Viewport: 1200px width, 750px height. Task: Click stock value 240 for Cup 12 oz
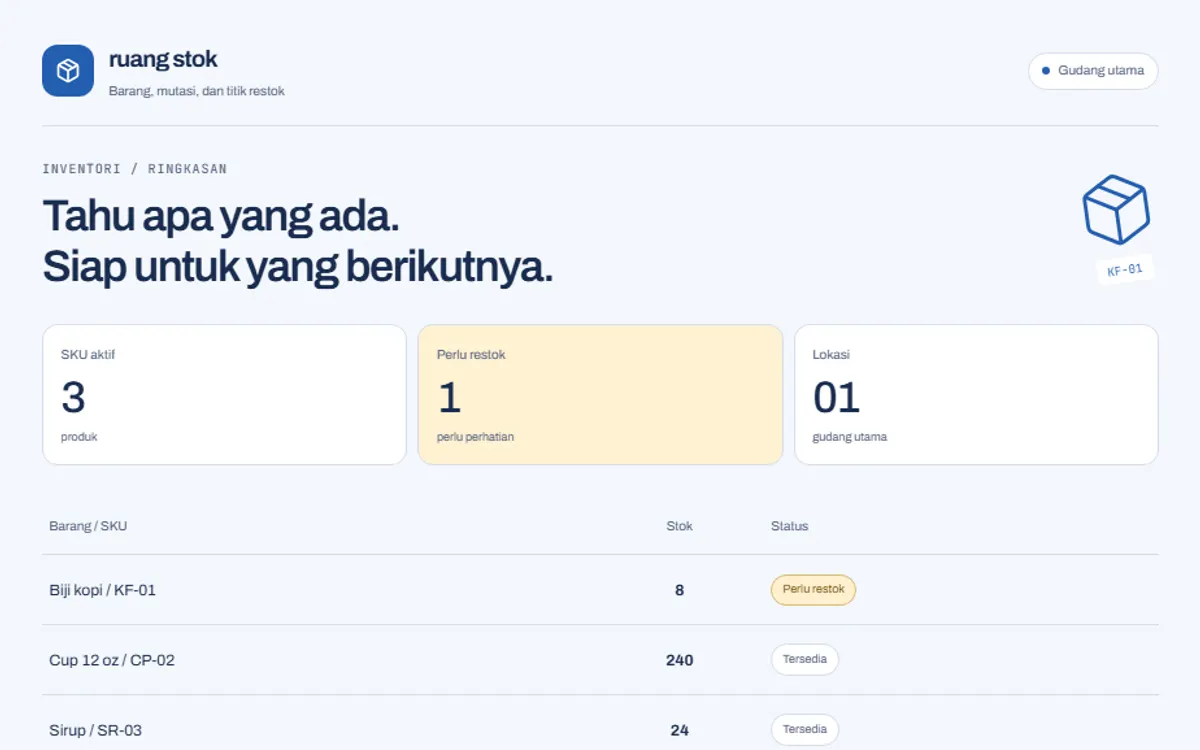pyautogui.click(x=679, y=660)
